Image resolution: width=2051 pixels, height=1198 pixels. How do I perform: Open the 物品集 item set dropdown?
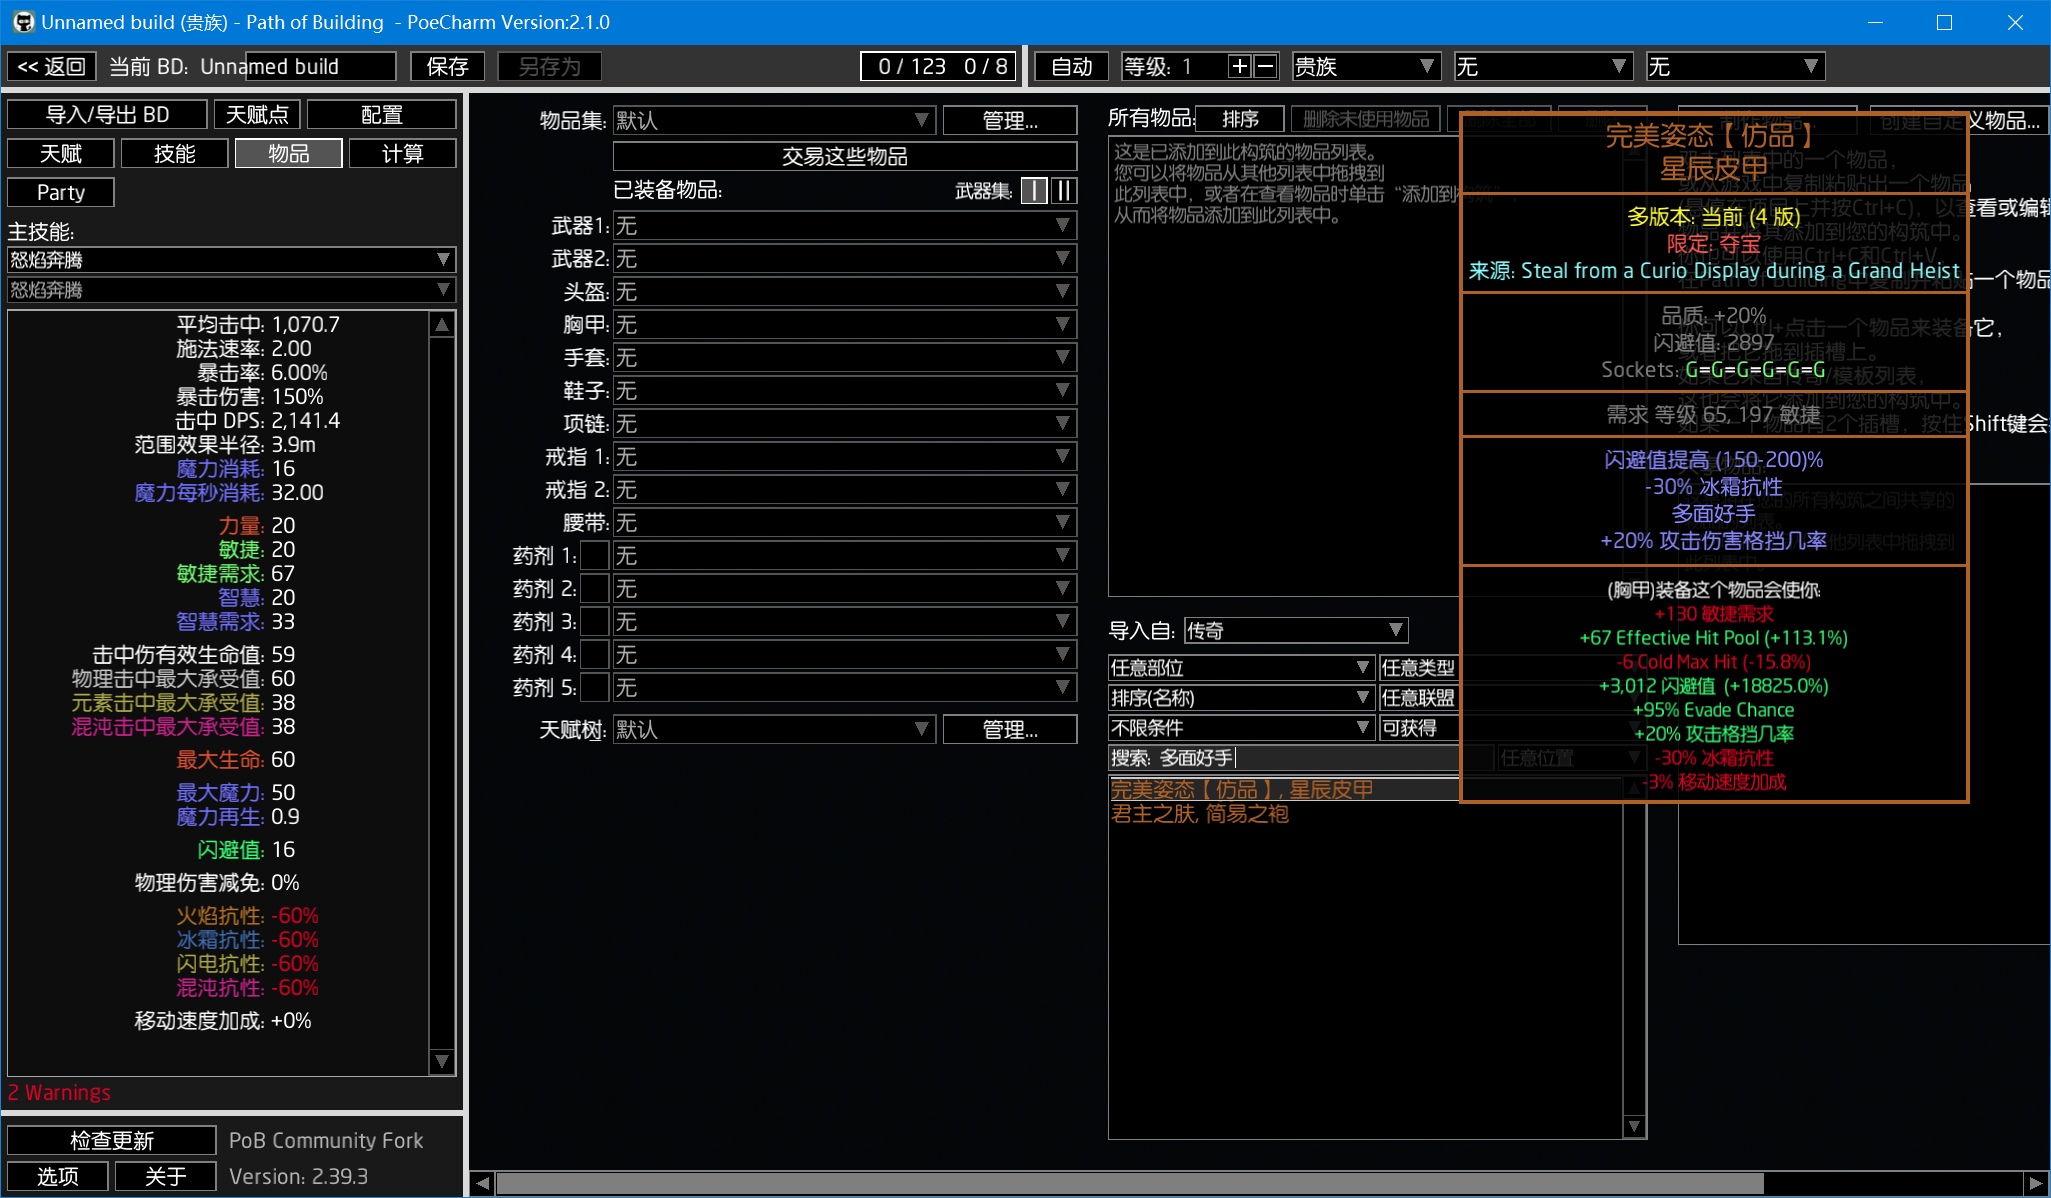point(774,120)
